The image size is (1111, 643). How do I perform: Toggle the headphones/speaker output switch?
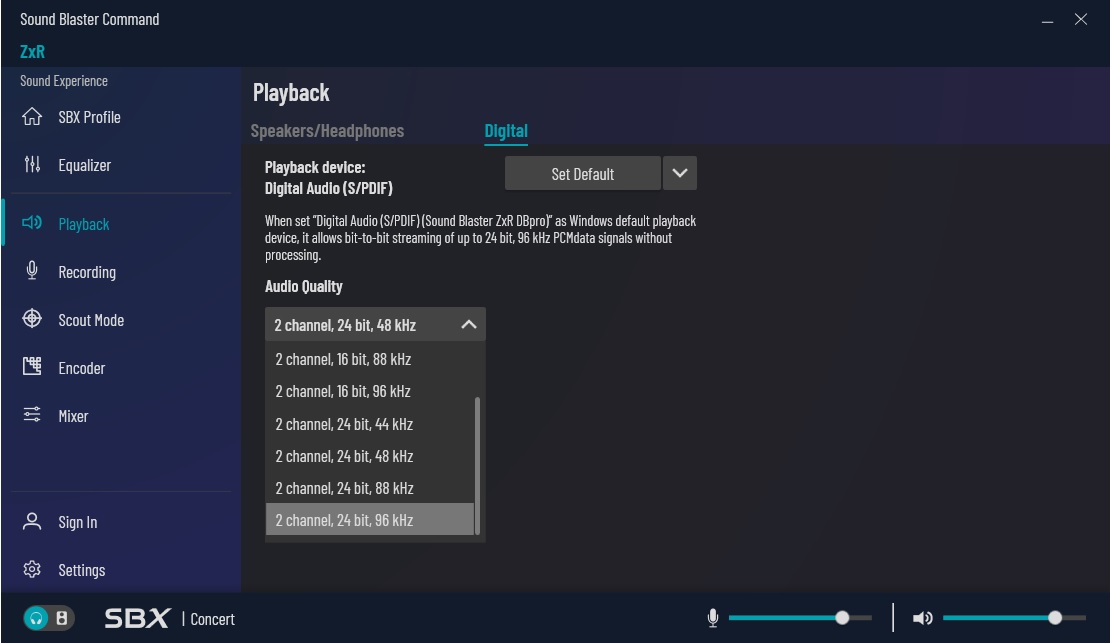point(48,618)
